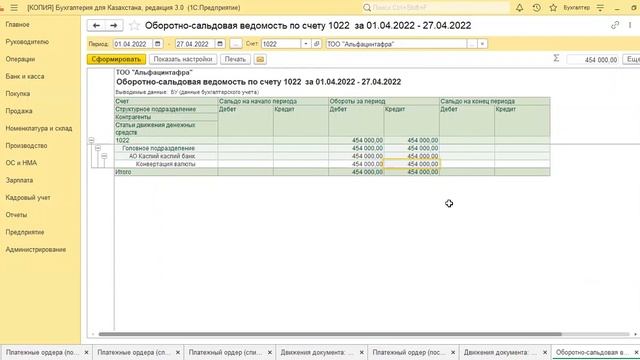Screen dimensions: 640x360
Task: Open notifications bell icon
Action: [x=519, y=7]
